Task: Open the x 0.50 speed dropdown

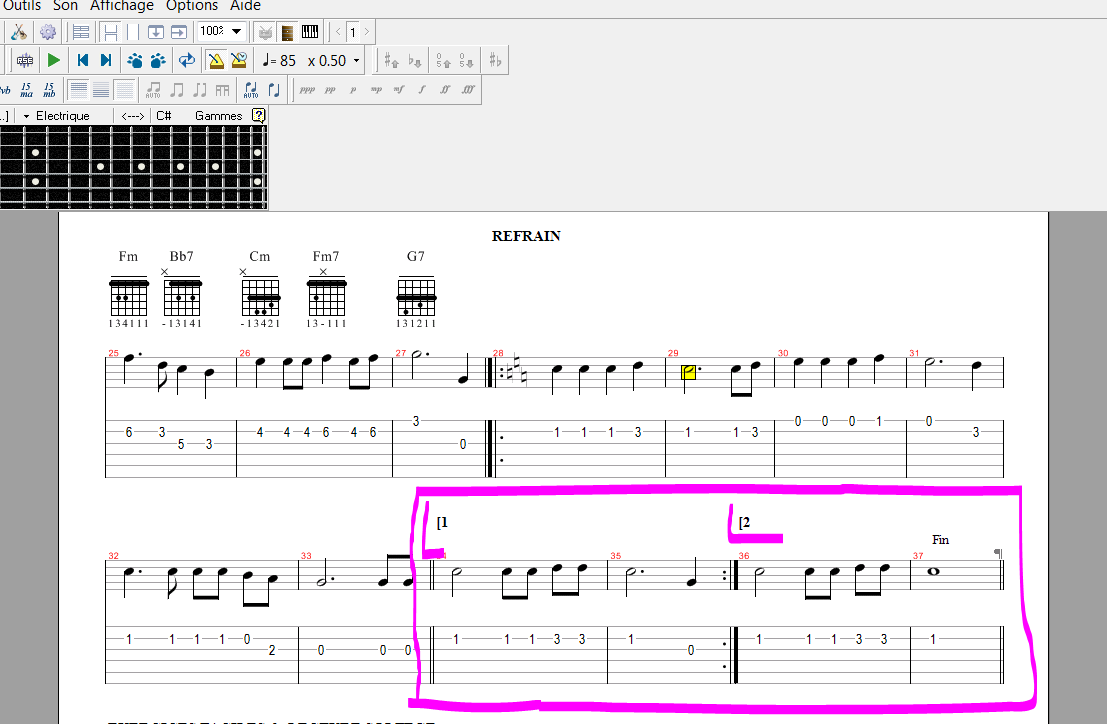Action: [333, 61]
